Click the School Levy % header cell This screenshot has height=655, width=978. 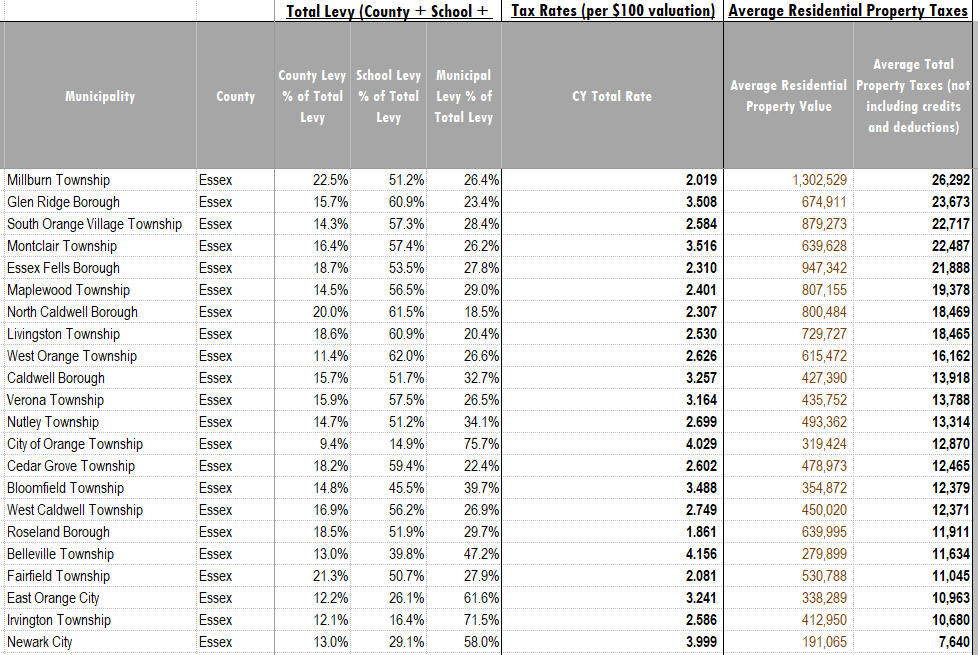388,96
